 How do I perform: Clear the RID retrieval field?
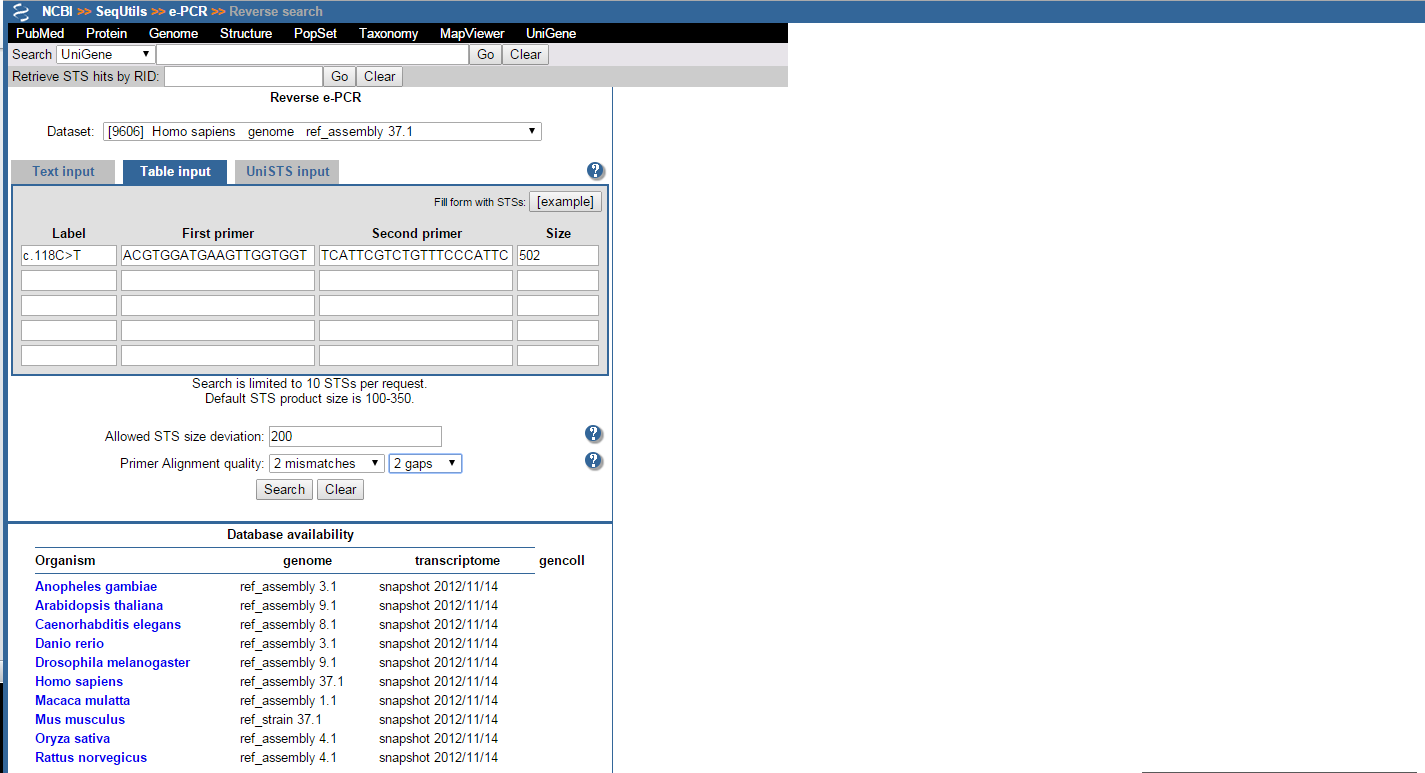[x=380, y=76]
